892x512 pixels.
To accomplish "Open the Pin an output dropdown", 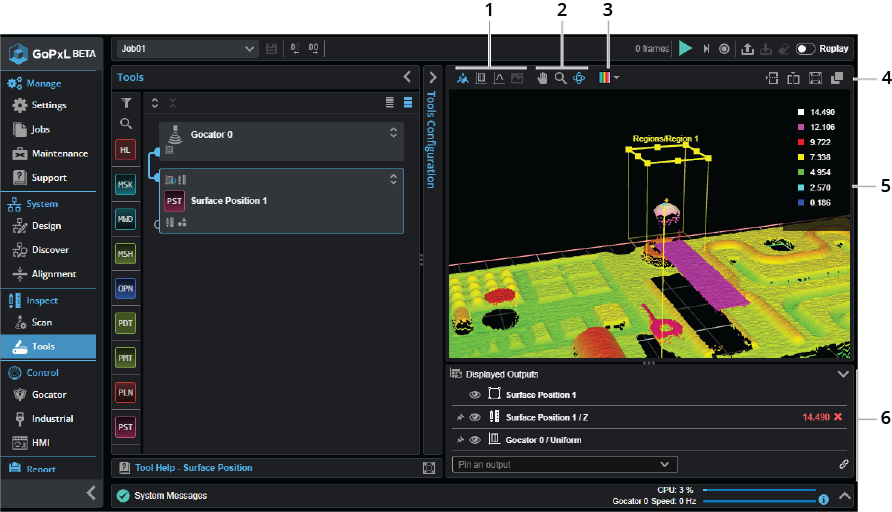I will click(x=564, y=464).
